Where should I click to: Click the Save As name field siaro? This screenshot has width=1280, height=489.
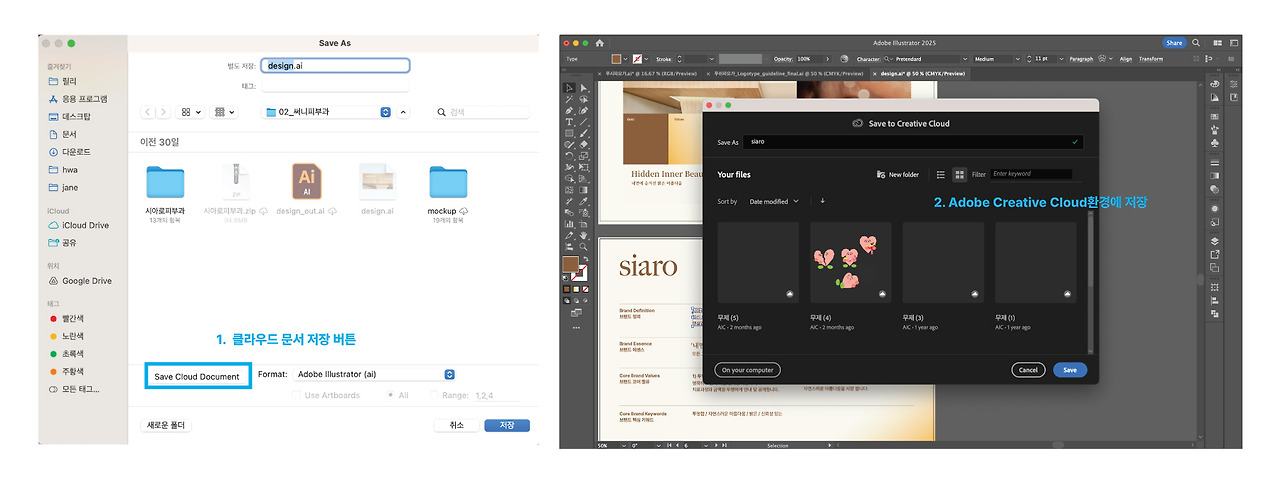[913, 142]
